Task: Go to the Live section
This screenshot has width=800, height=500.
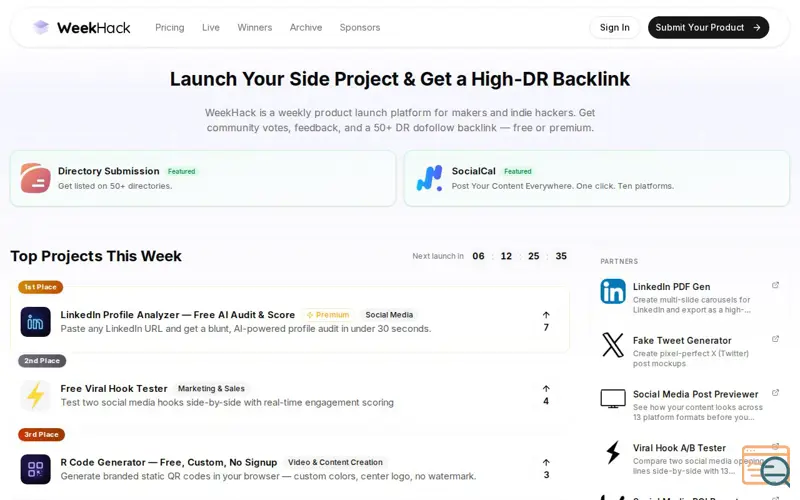Action: (x=211, y=28)
